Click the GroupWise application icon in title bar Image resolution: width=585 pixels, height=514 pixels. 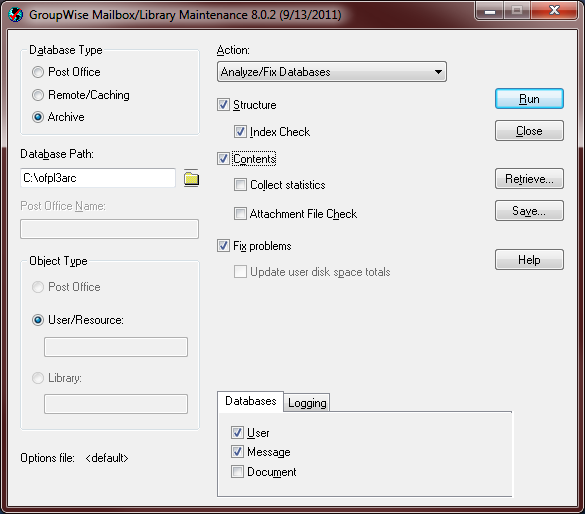pyautogui.click(x=16, y=15)
